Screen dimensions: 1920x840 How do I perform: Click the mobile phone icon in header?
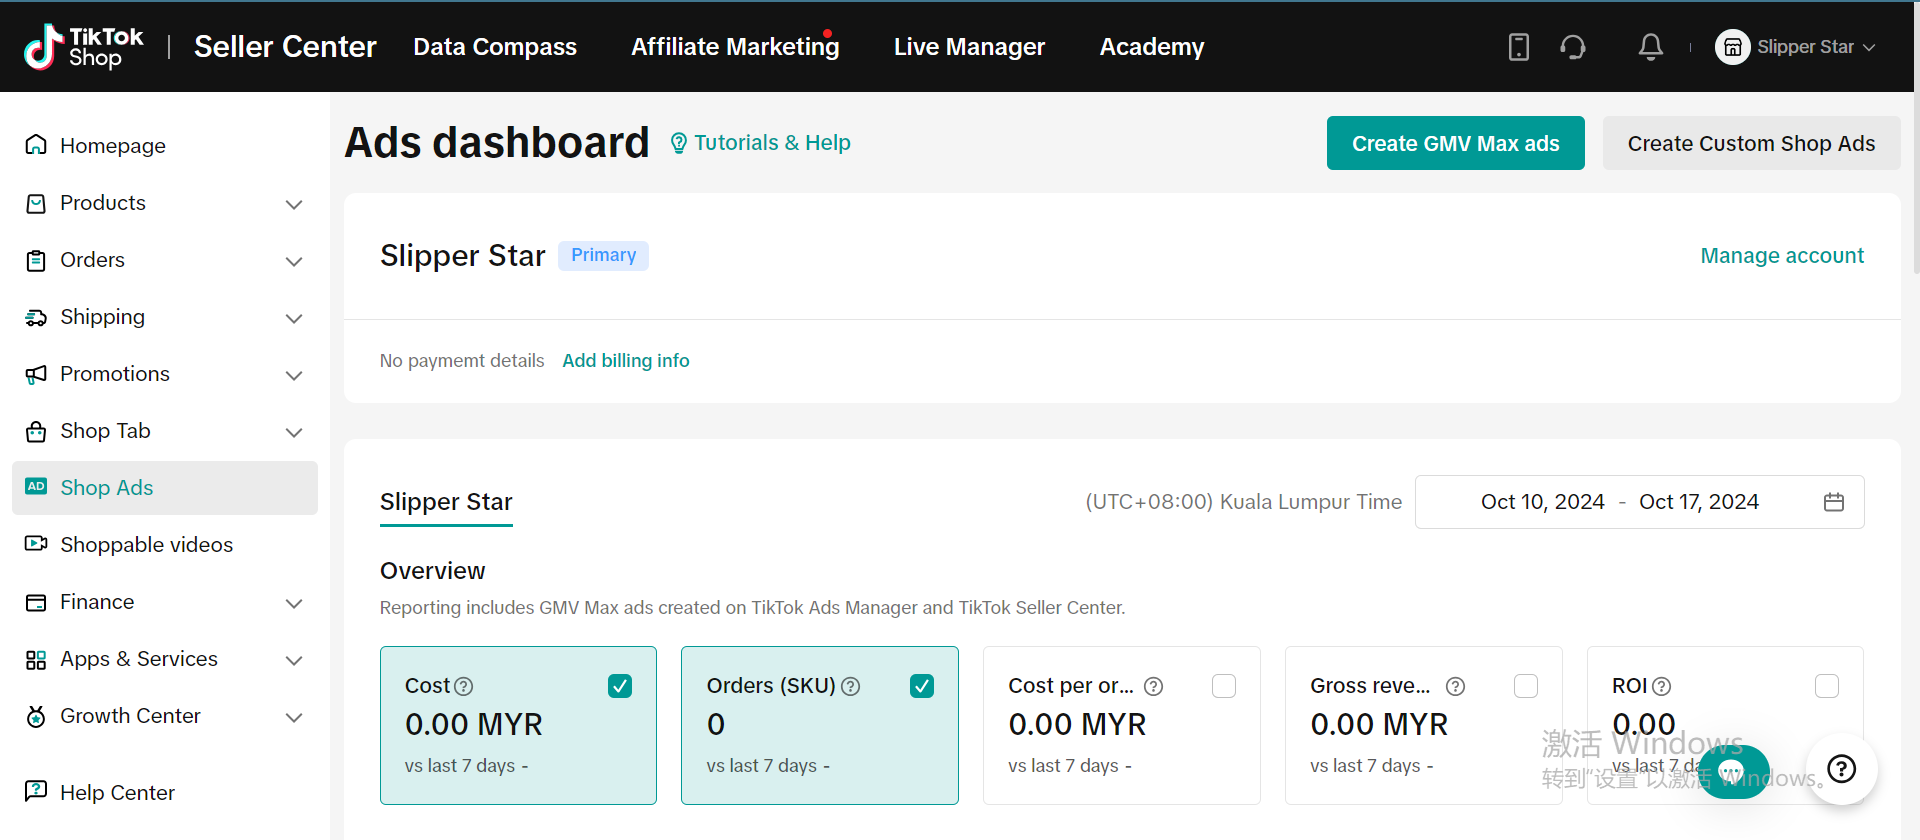[1518, 47]
